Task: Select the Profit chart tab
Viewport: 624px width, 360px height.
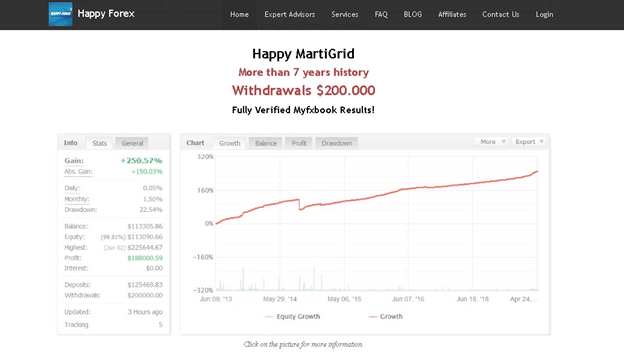Action: pyautogui.click(x=299, y=143)
